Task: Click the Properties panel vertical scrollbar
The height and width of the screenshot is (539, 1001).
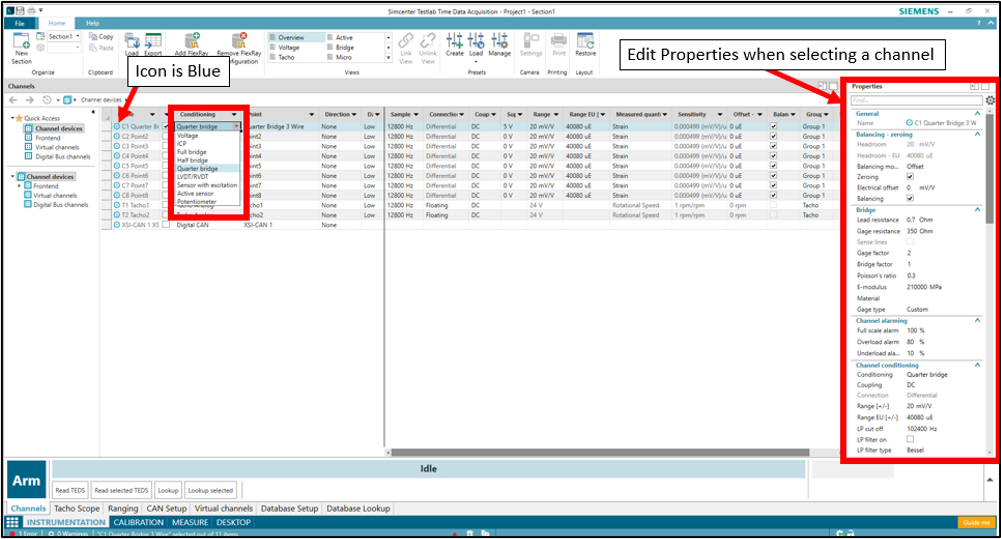Action: tap(990, 169)
